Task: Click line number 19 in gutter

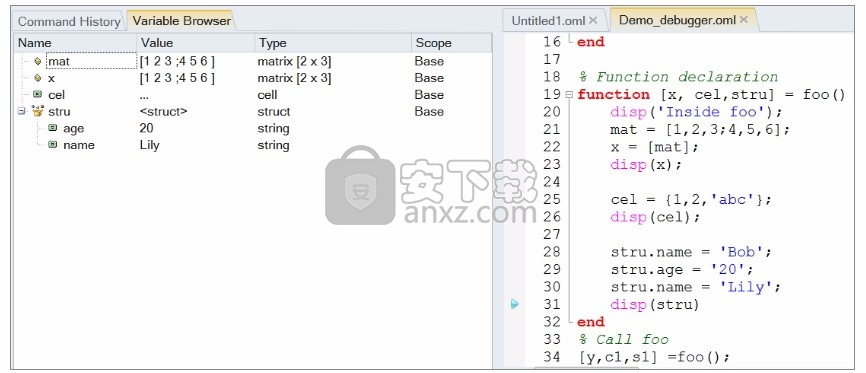Action: tap(552, 94)
